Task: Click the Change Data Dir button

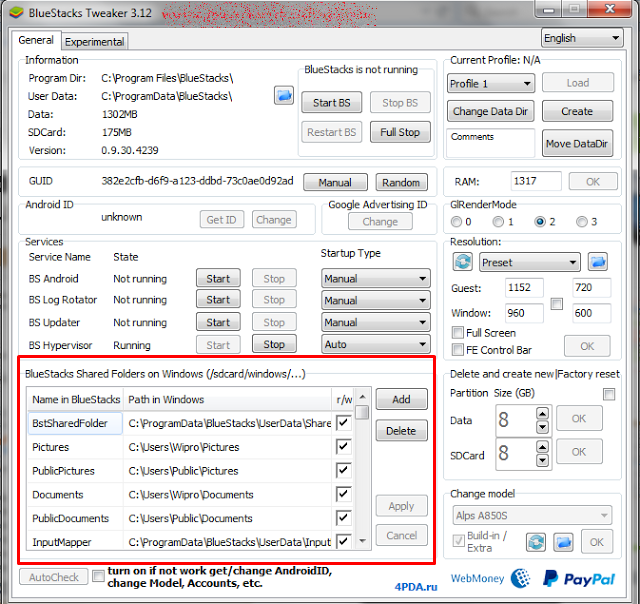Action: (490, 111)
